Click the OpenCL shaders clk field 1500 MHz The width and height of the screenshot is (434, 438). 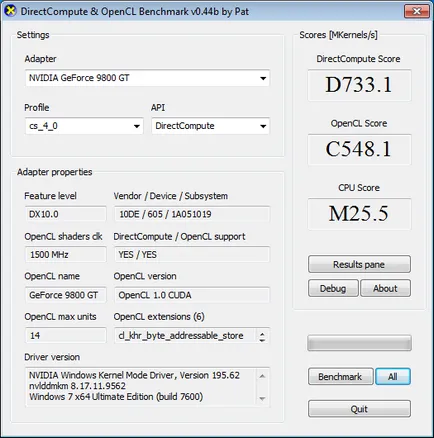point(66,255)
